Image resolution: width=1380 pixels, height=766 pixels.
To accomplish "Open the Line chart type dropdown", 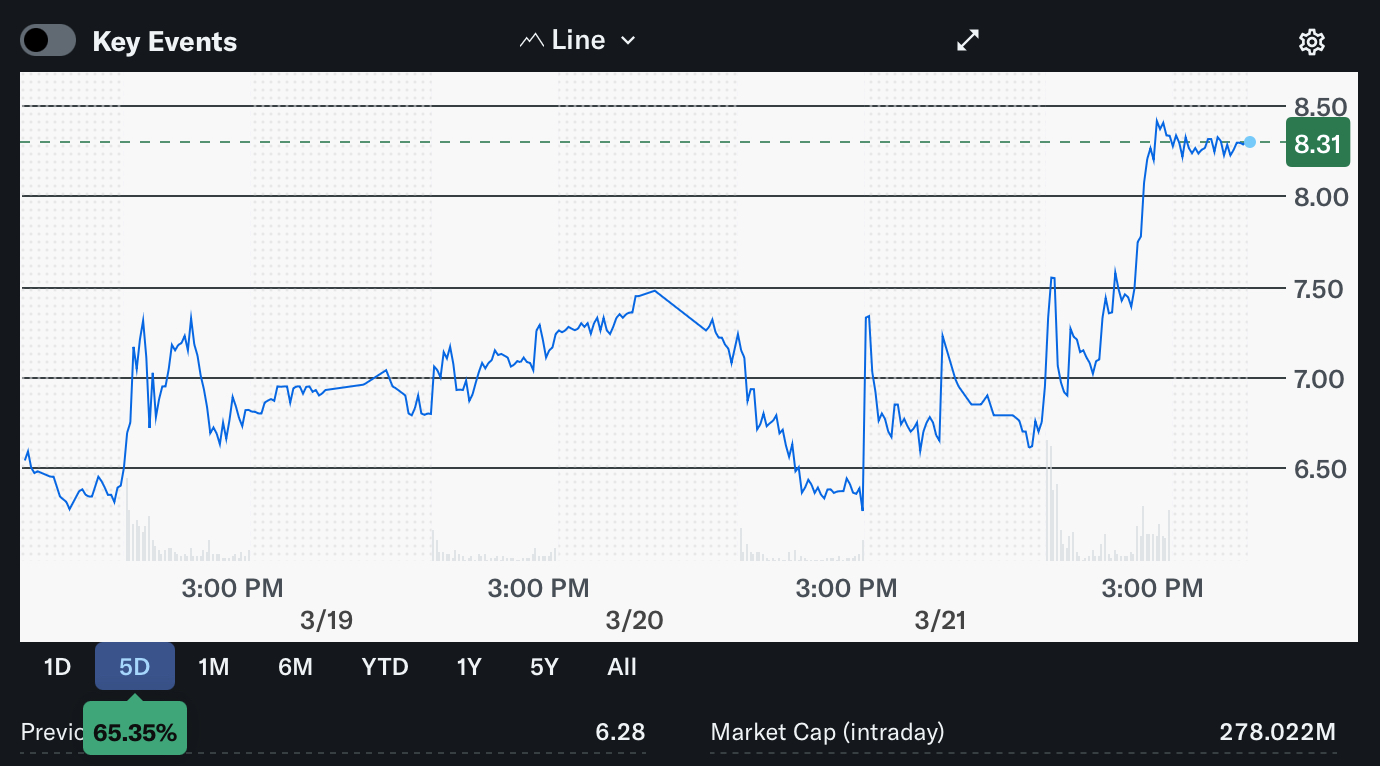I will [x=578, y=40].
